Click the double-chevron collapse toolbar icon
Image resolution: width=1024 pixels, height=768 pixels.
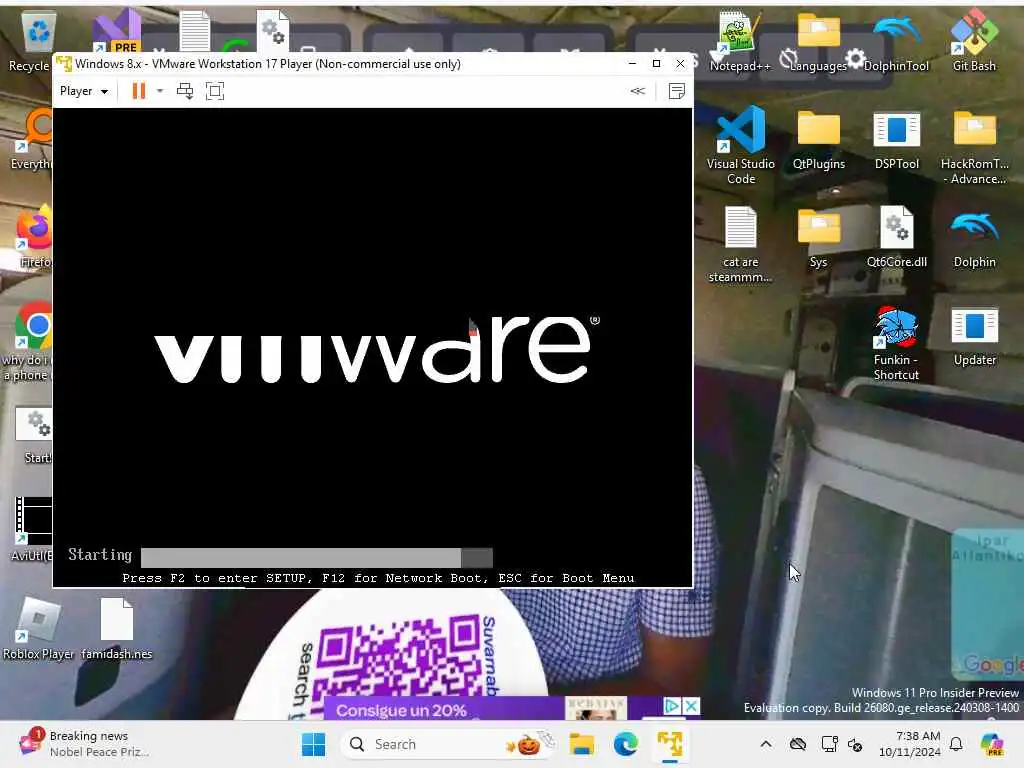coord(638,91)
